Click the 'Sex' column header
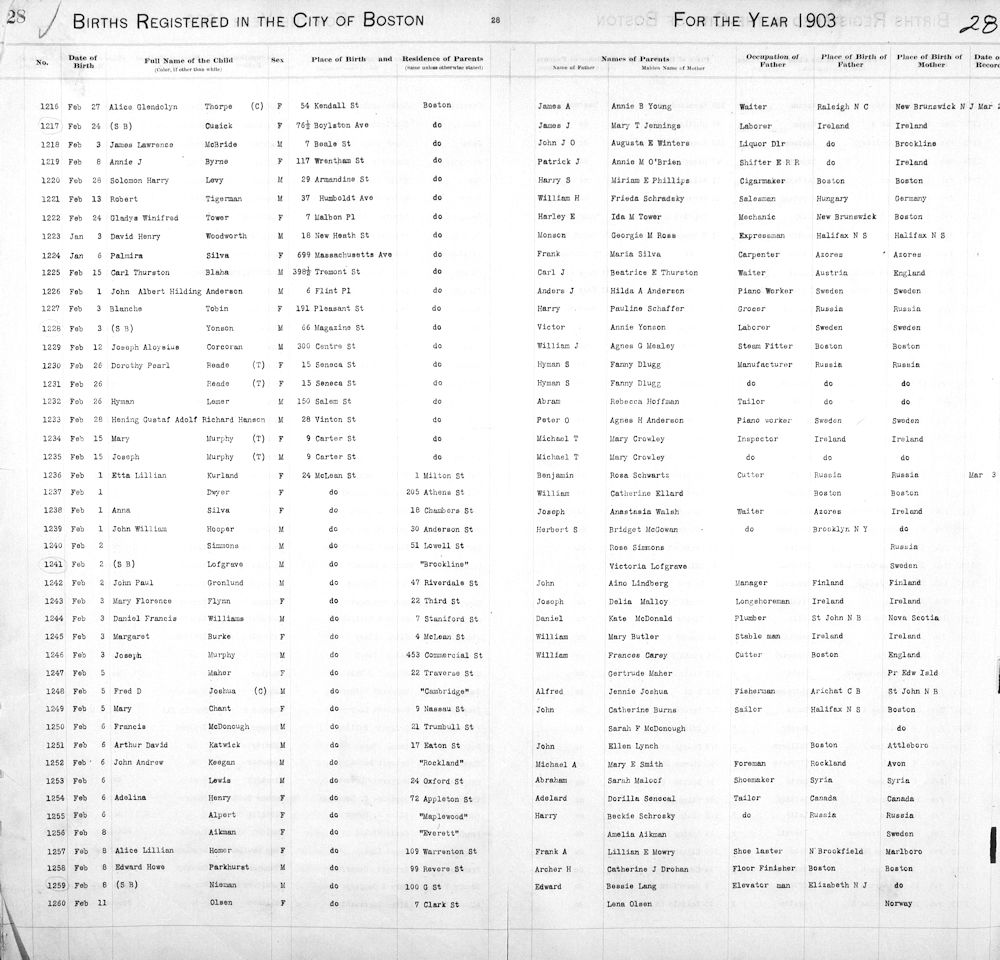Screen dimensions: 1000x960 point(277,60)
